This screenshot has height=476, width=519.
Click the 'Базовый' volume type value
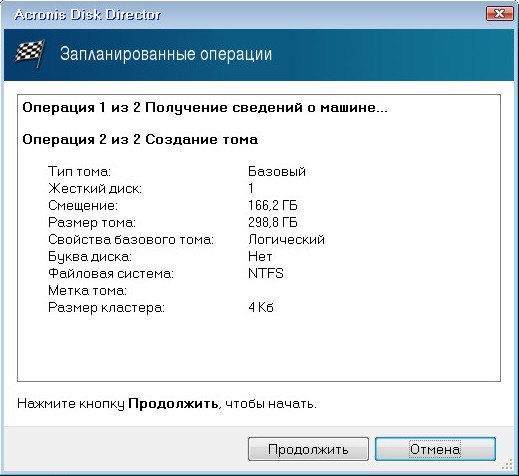(277, 171)
